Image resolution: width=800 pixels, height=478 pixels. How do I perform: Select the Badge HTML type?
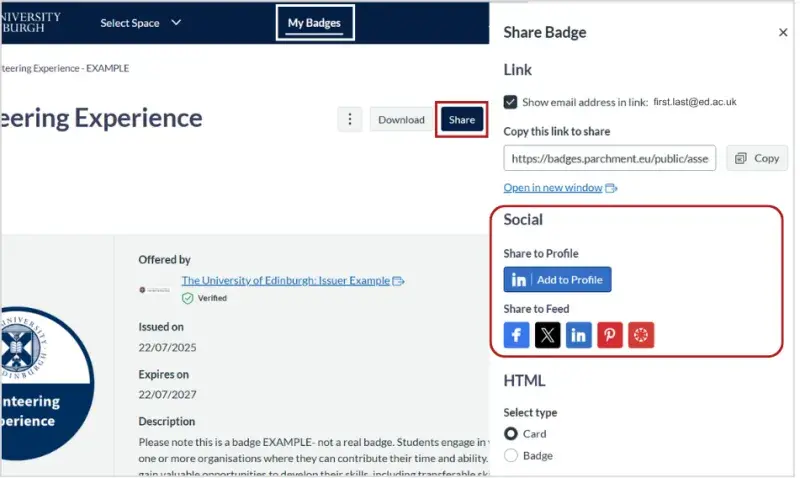point(513,458)
